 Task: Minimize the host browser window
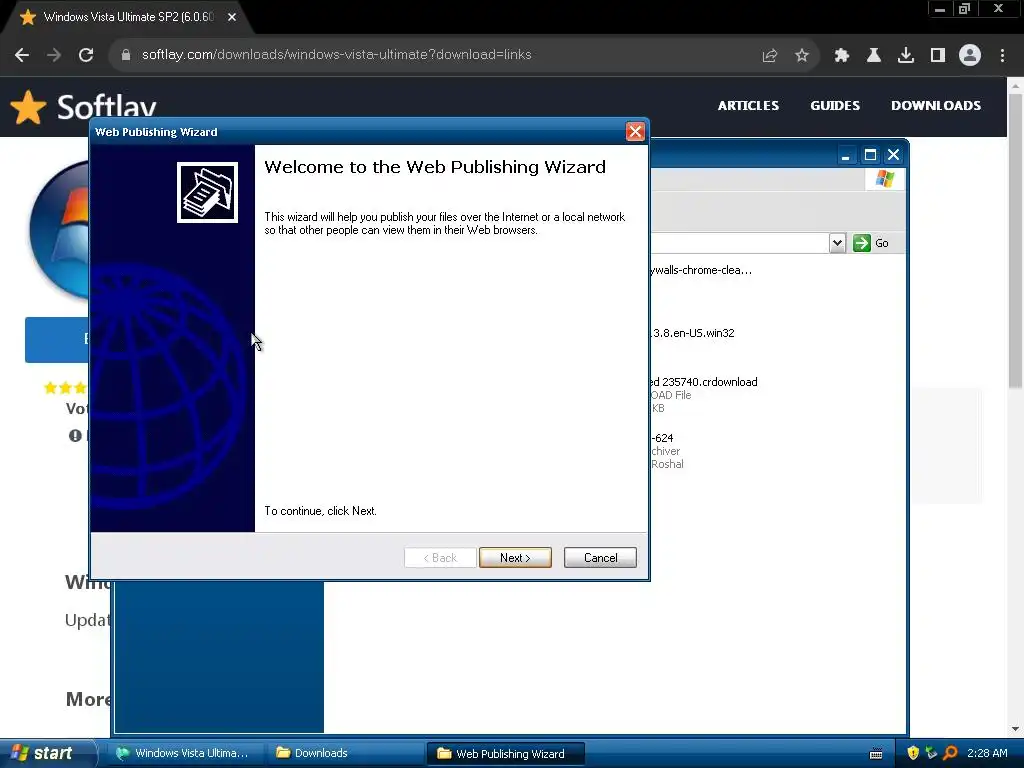coord(940,9)
